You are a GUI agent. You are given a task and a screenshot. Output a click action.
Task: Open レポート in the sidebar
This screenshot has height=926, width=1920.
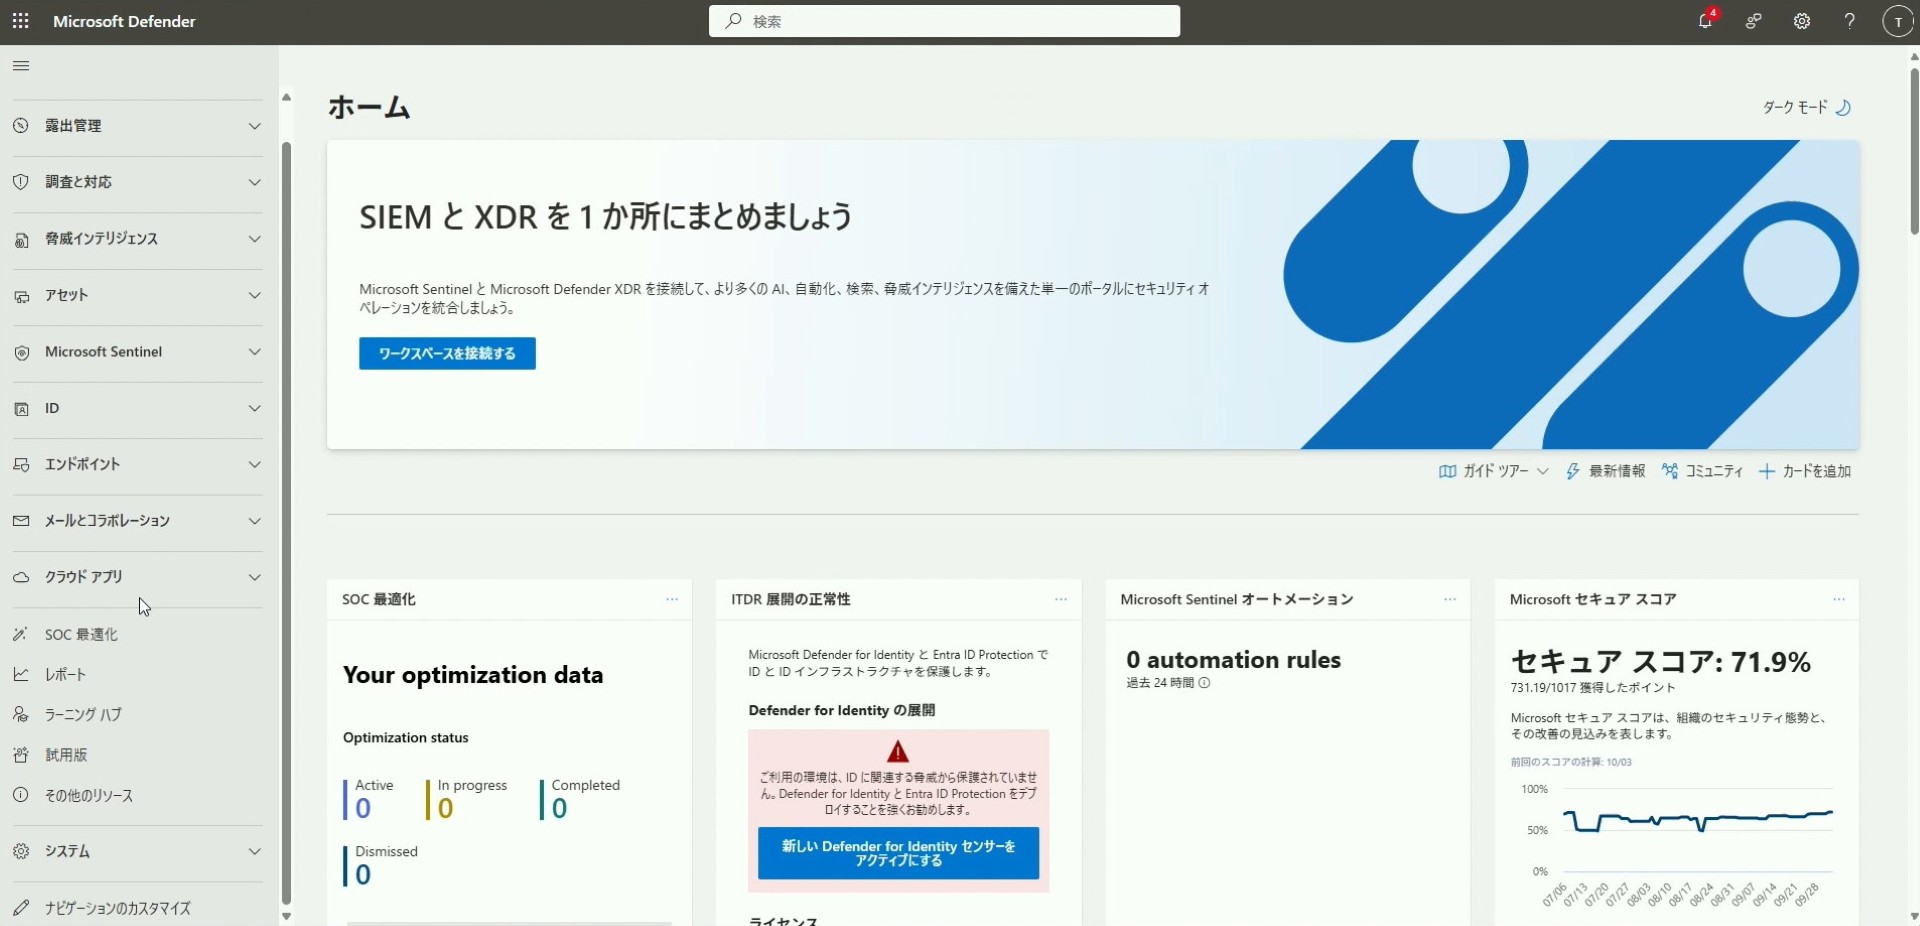tap(66, 675)
